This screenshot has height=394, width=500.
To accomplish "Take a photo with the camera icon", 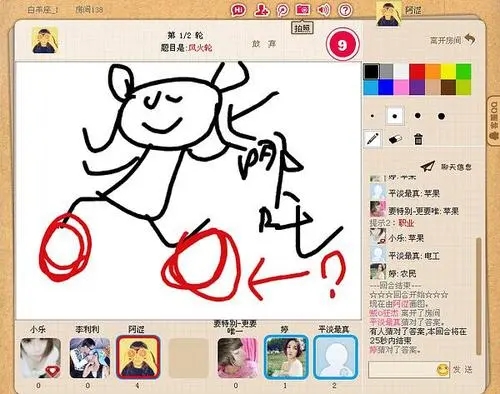I will coord(303,10).
